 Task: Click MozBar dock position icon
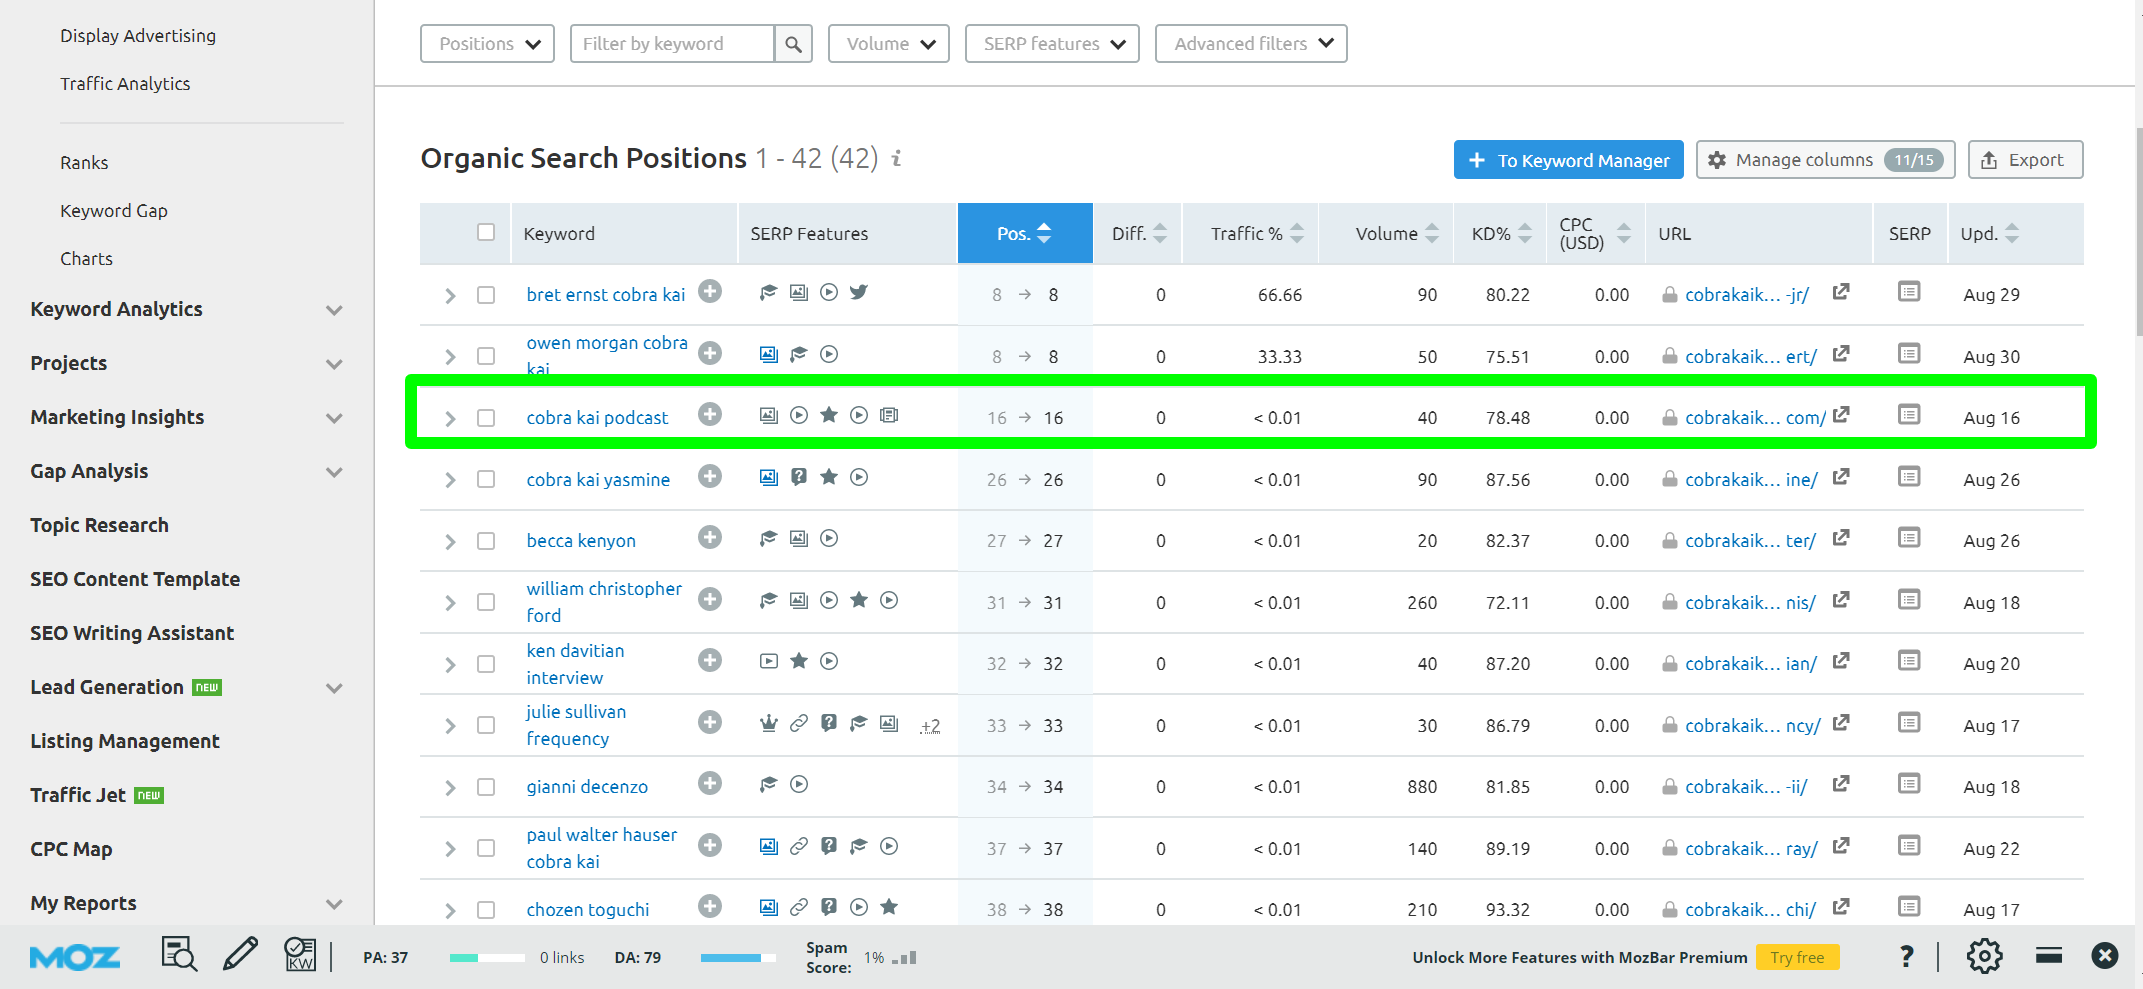(2048, 956)
